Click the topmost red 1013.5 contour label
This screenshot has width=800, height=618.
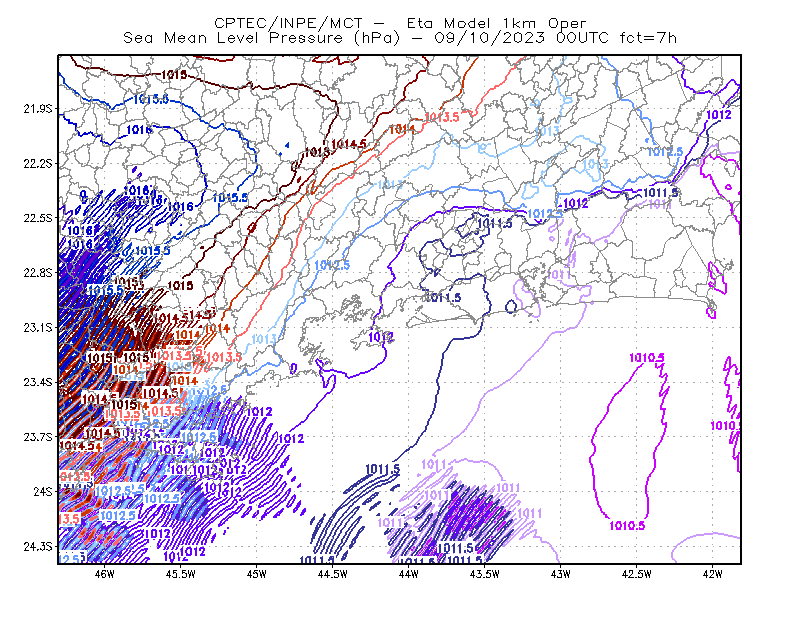[x=442, y=117]
